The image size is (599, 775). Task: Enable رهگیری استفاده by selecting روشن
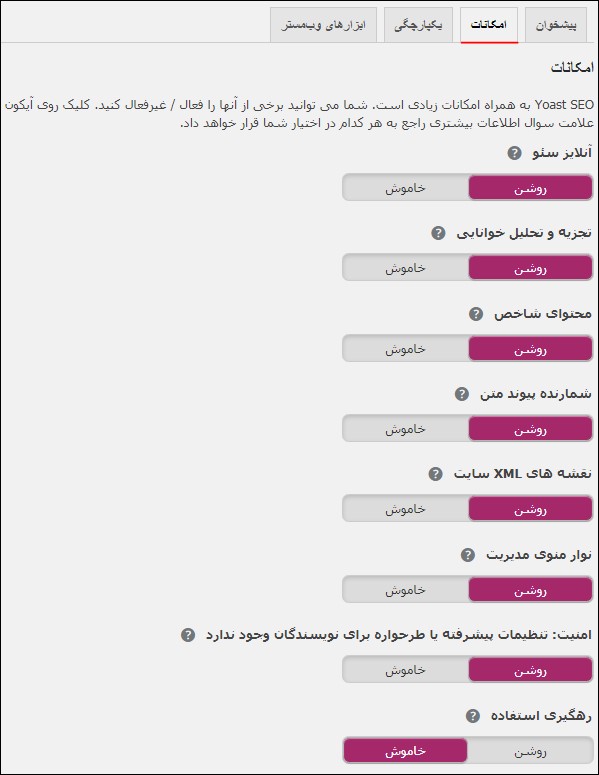(x=530, y=751)
